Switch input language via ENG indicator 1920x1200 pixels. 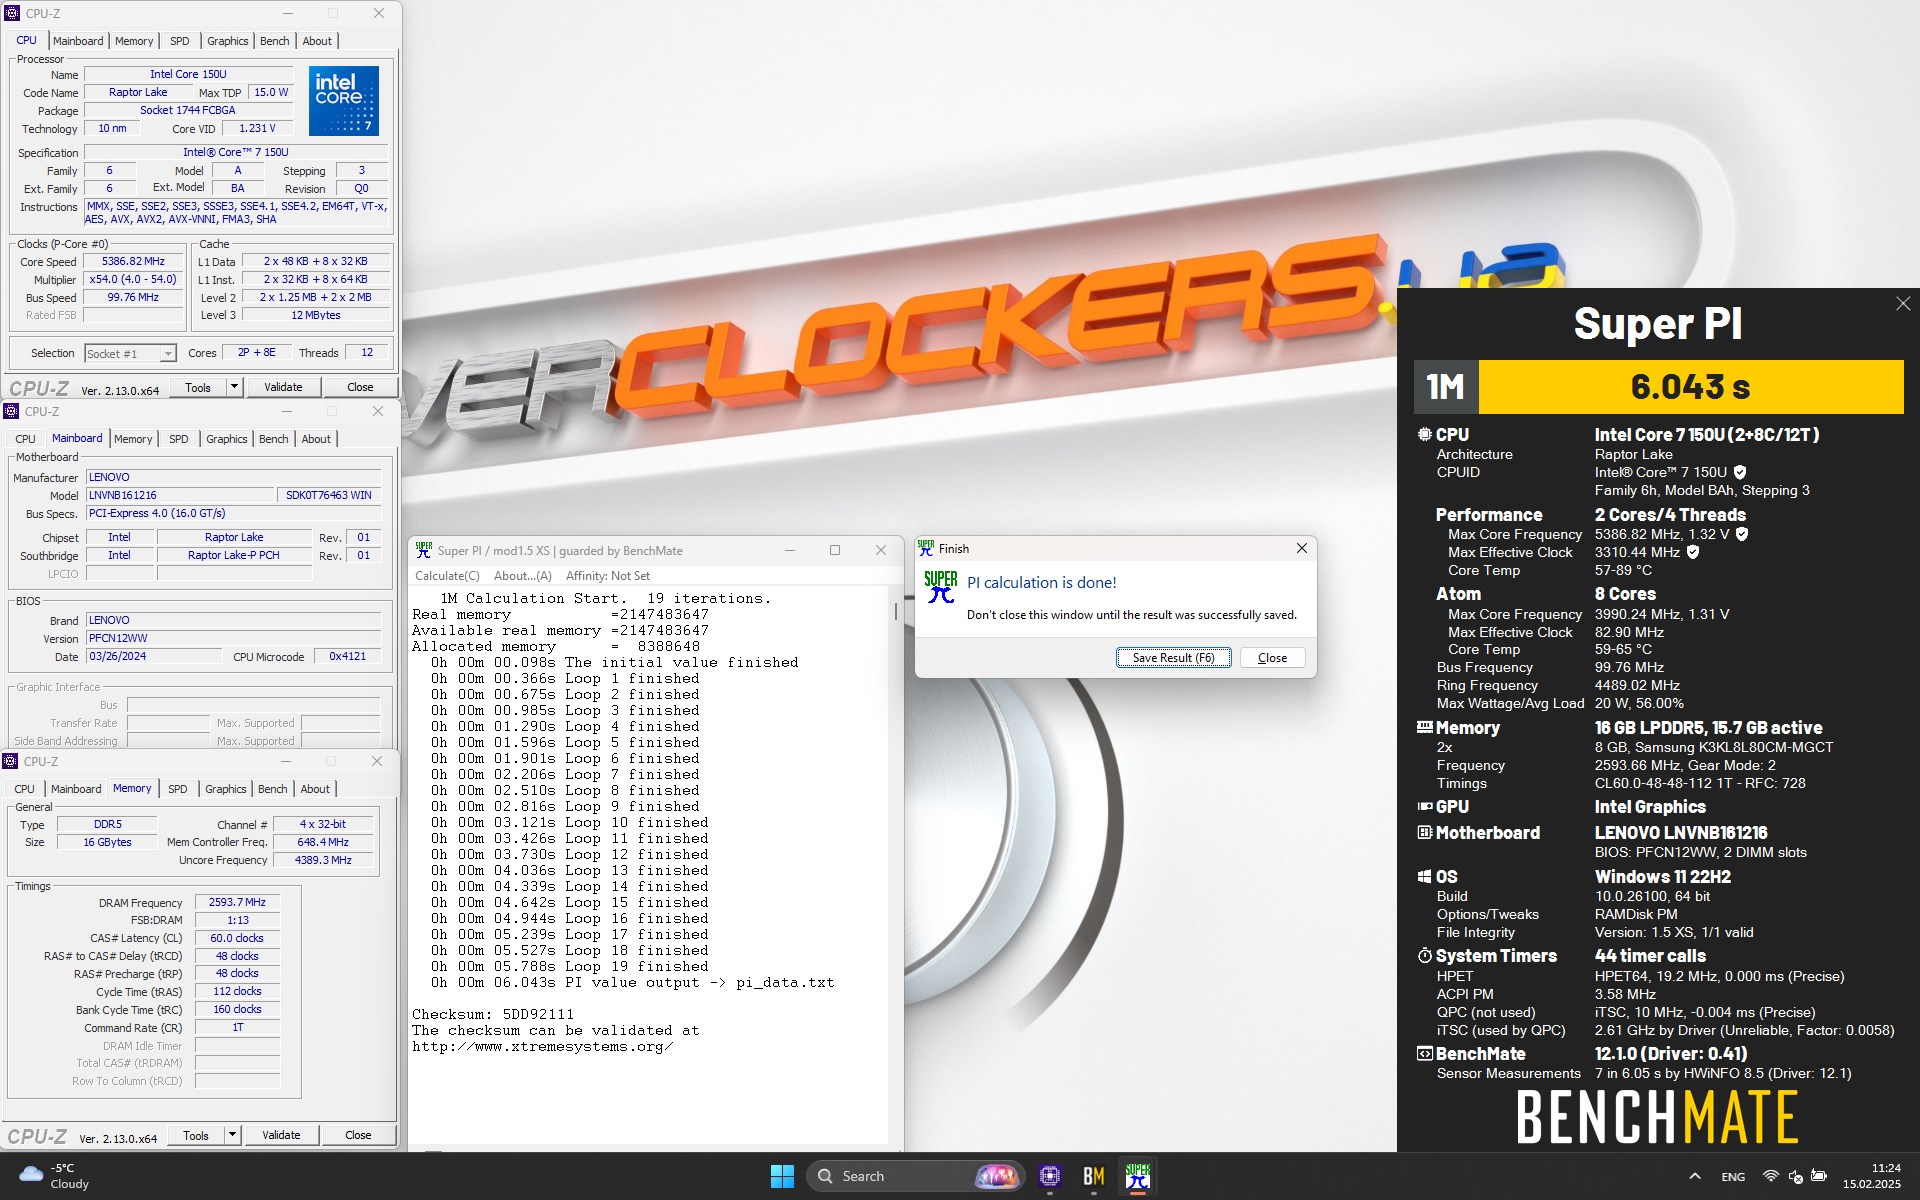(x=1733, y=1177)
